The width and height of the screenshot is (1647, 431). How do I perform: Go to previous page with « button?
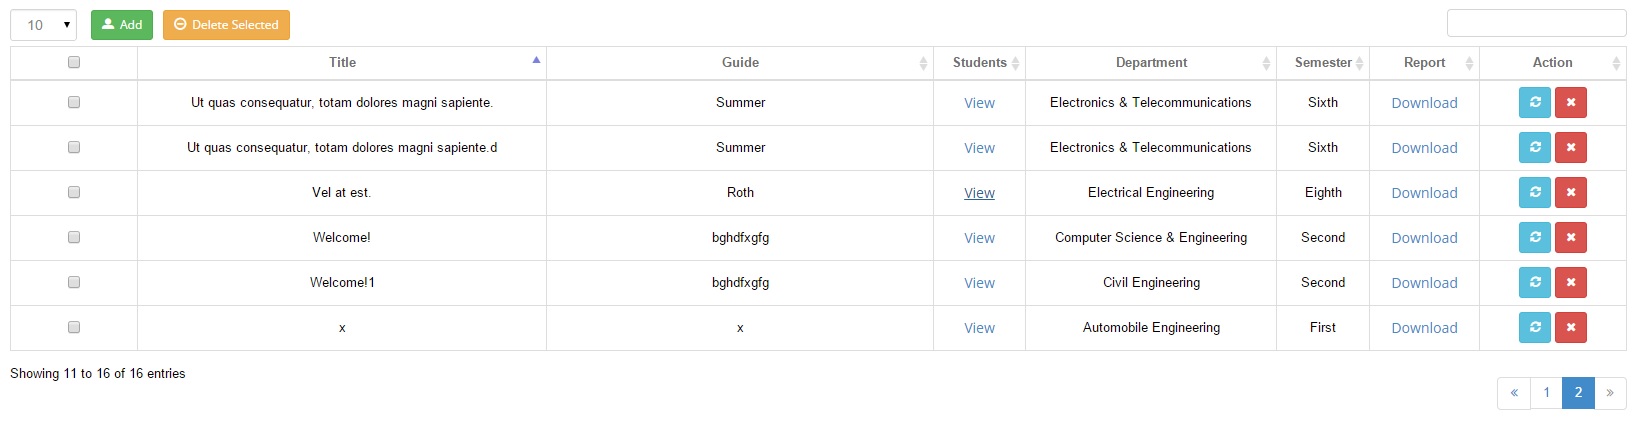1514,392
